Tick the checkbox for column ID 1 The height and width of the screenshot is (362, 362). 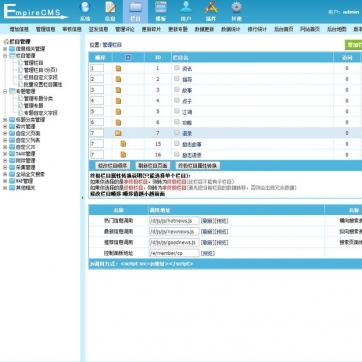coord(177,68)
